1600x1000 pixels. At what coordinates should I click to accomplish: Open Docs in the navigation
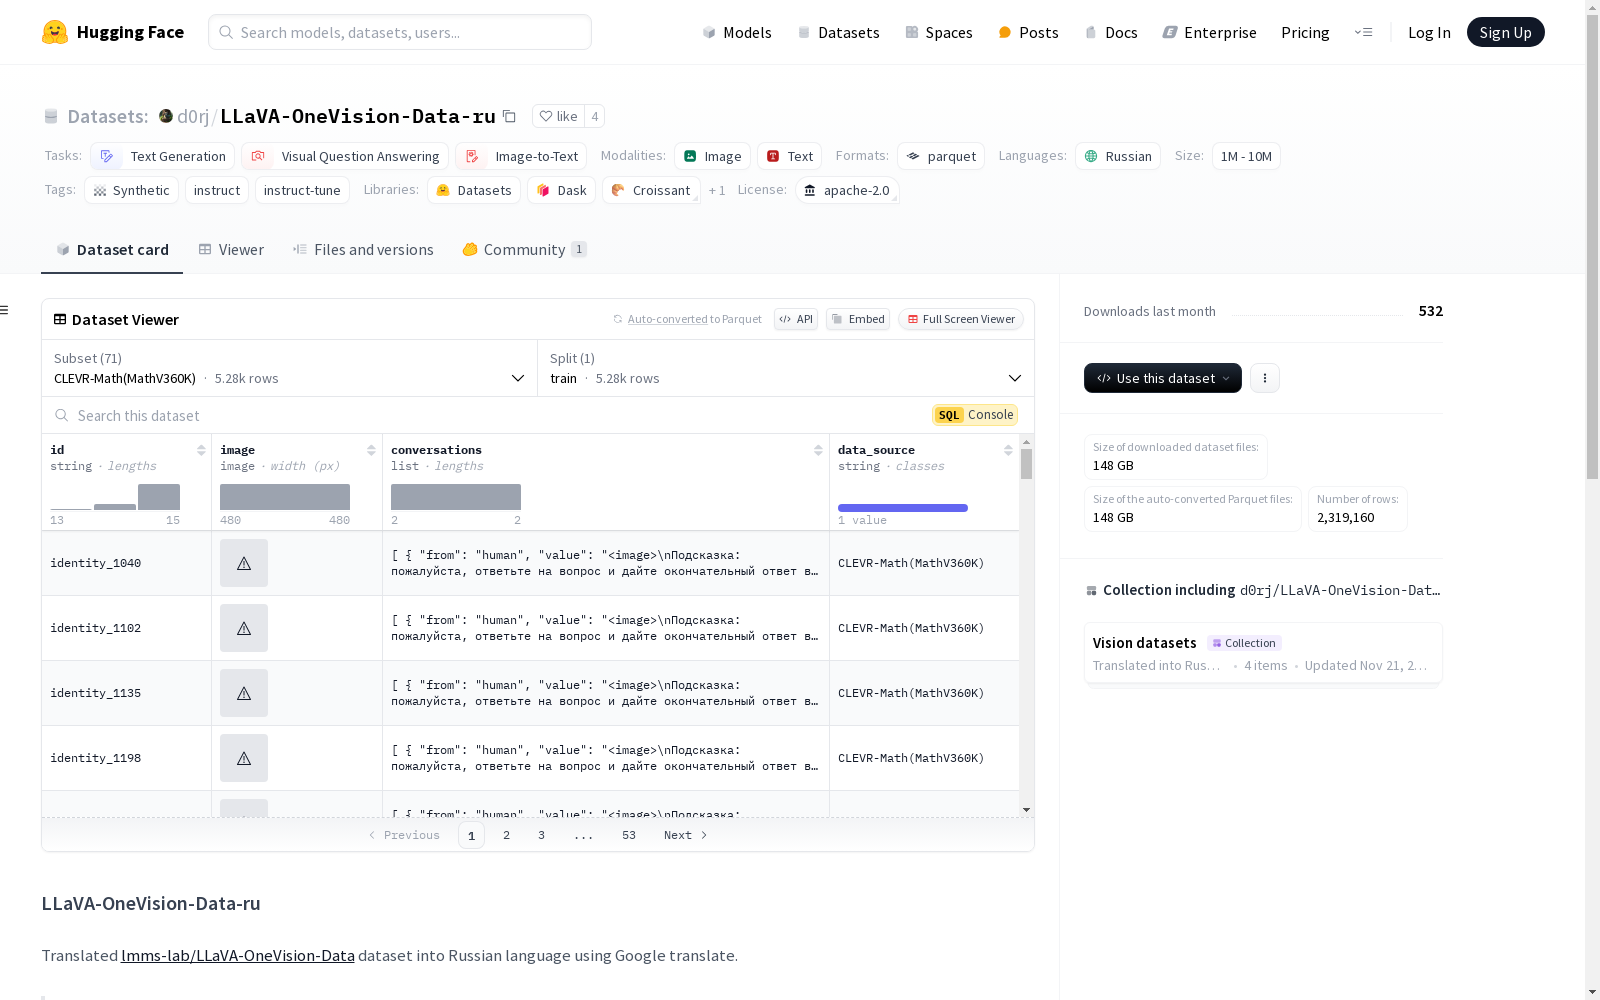click(x=1111, y=32)
